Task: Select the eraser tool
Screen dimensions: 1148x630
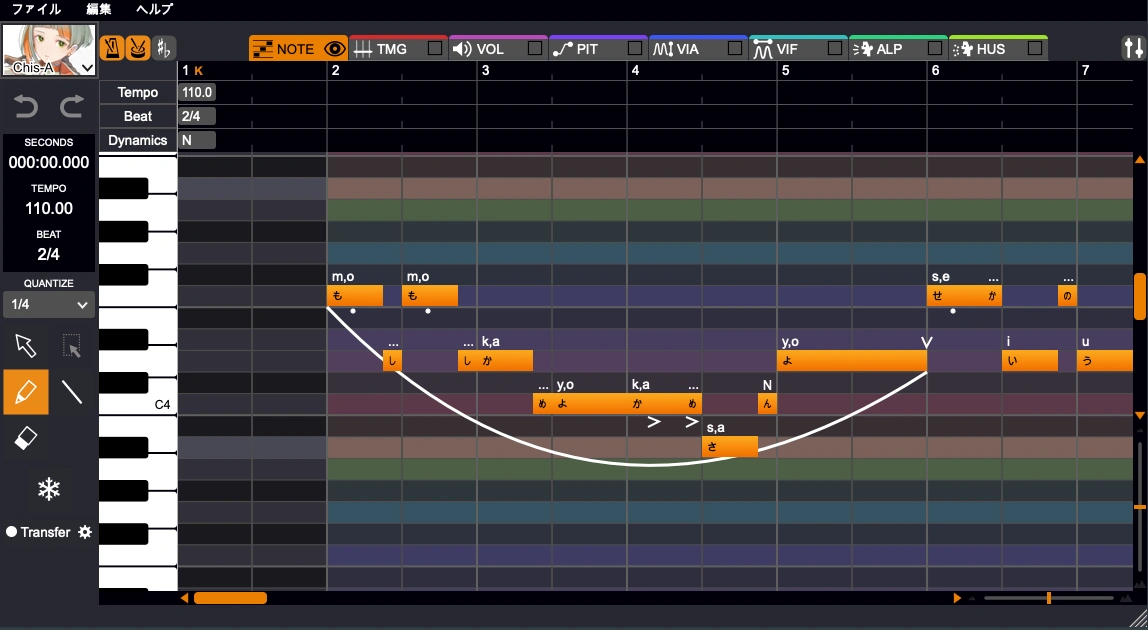Action: [x=26, y=438]
